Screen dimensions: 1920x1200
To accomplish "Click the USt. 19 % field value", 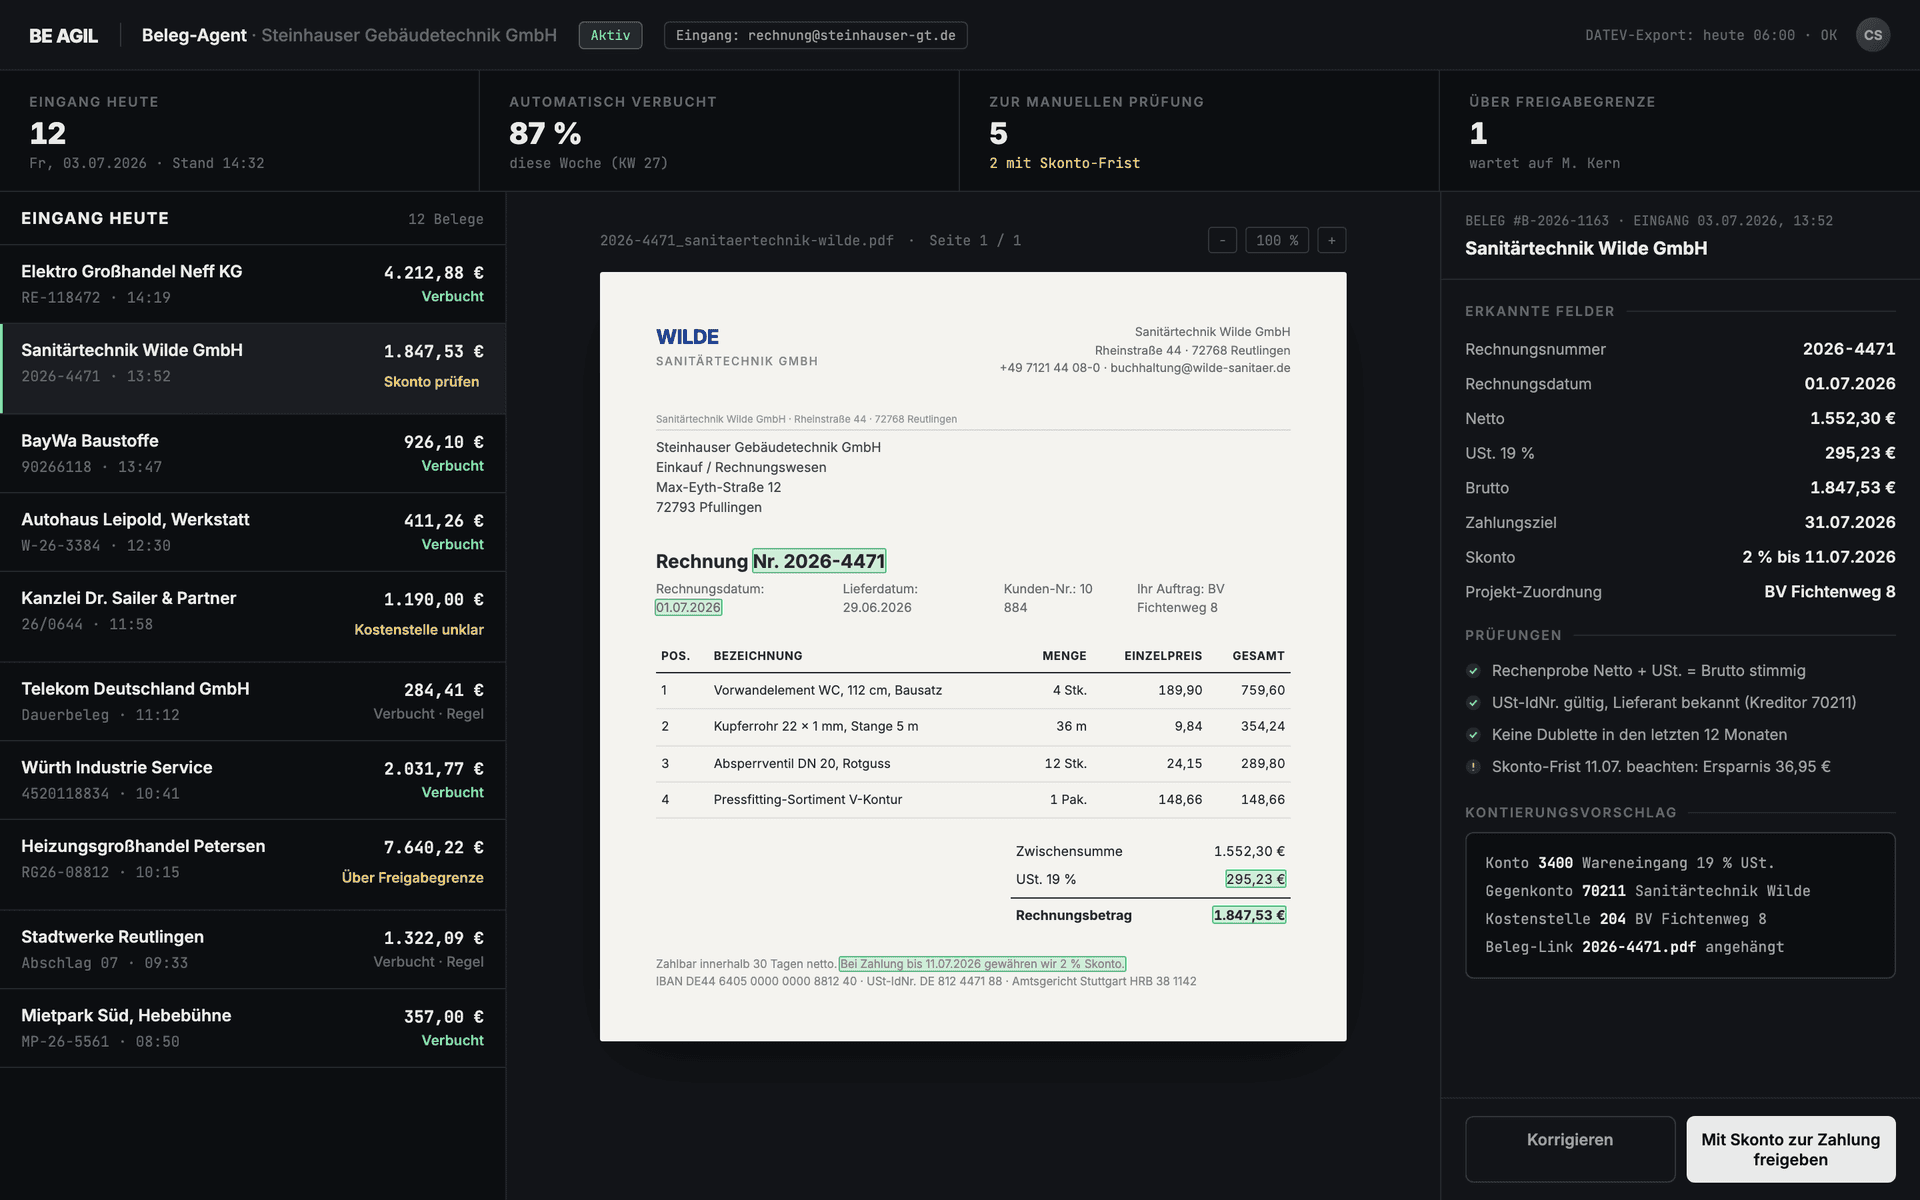I will click(1860, 453).
